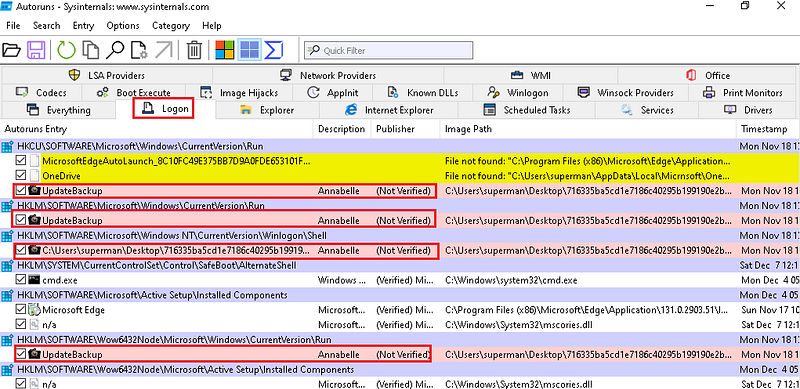
Task: Open the Entry menu
Action: [83, 26]
